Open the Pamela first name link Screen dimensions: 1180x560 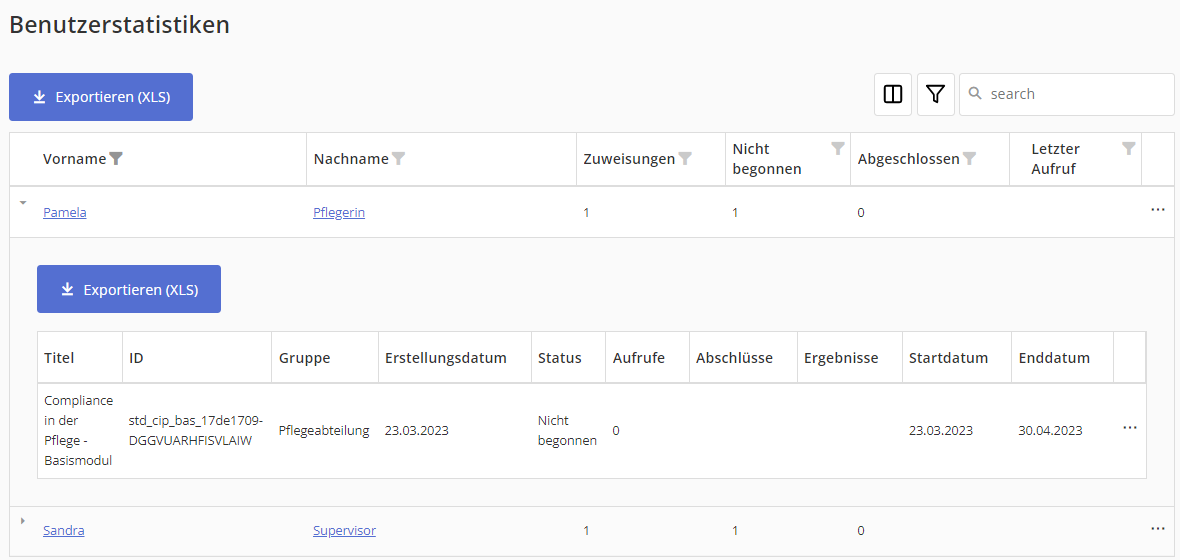[65, 212]
